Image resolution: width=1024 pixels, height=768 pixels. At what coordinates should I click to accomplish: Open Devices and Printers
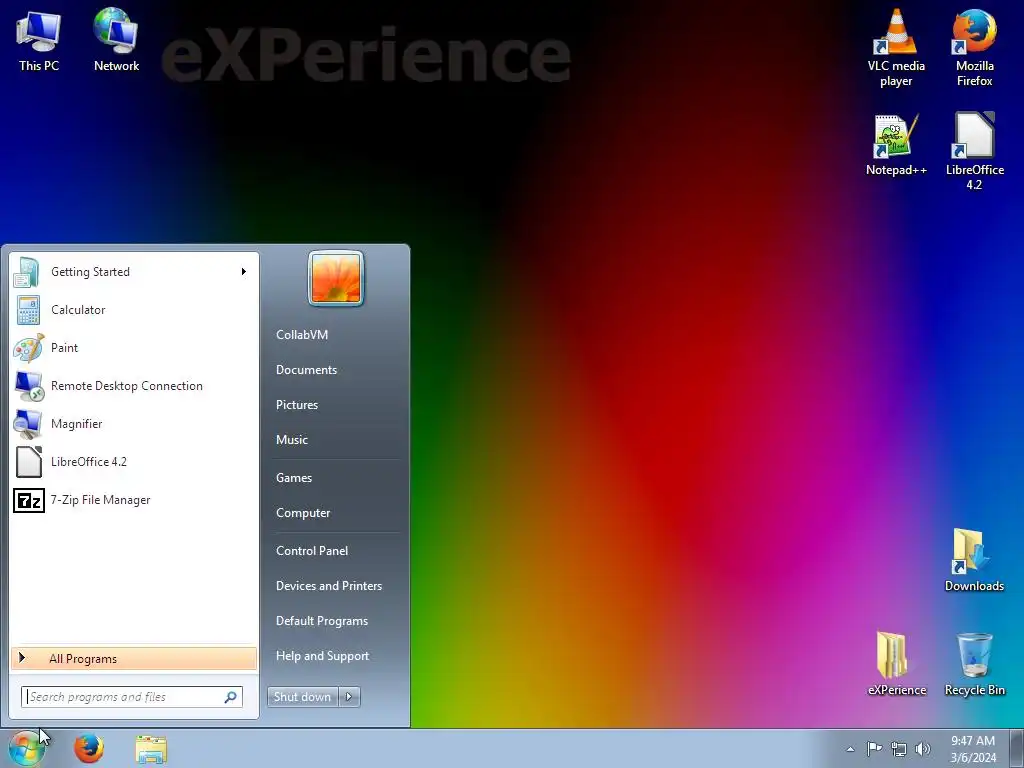coord(329,586)
